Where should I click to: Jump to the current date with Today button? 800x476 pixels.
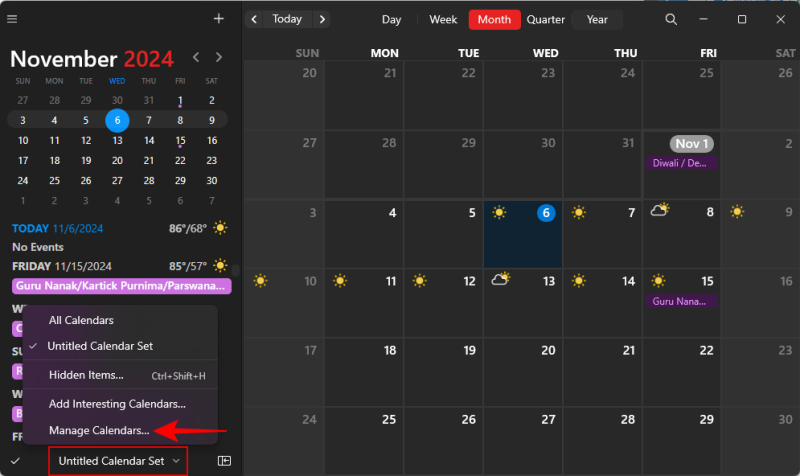(287, 19)
